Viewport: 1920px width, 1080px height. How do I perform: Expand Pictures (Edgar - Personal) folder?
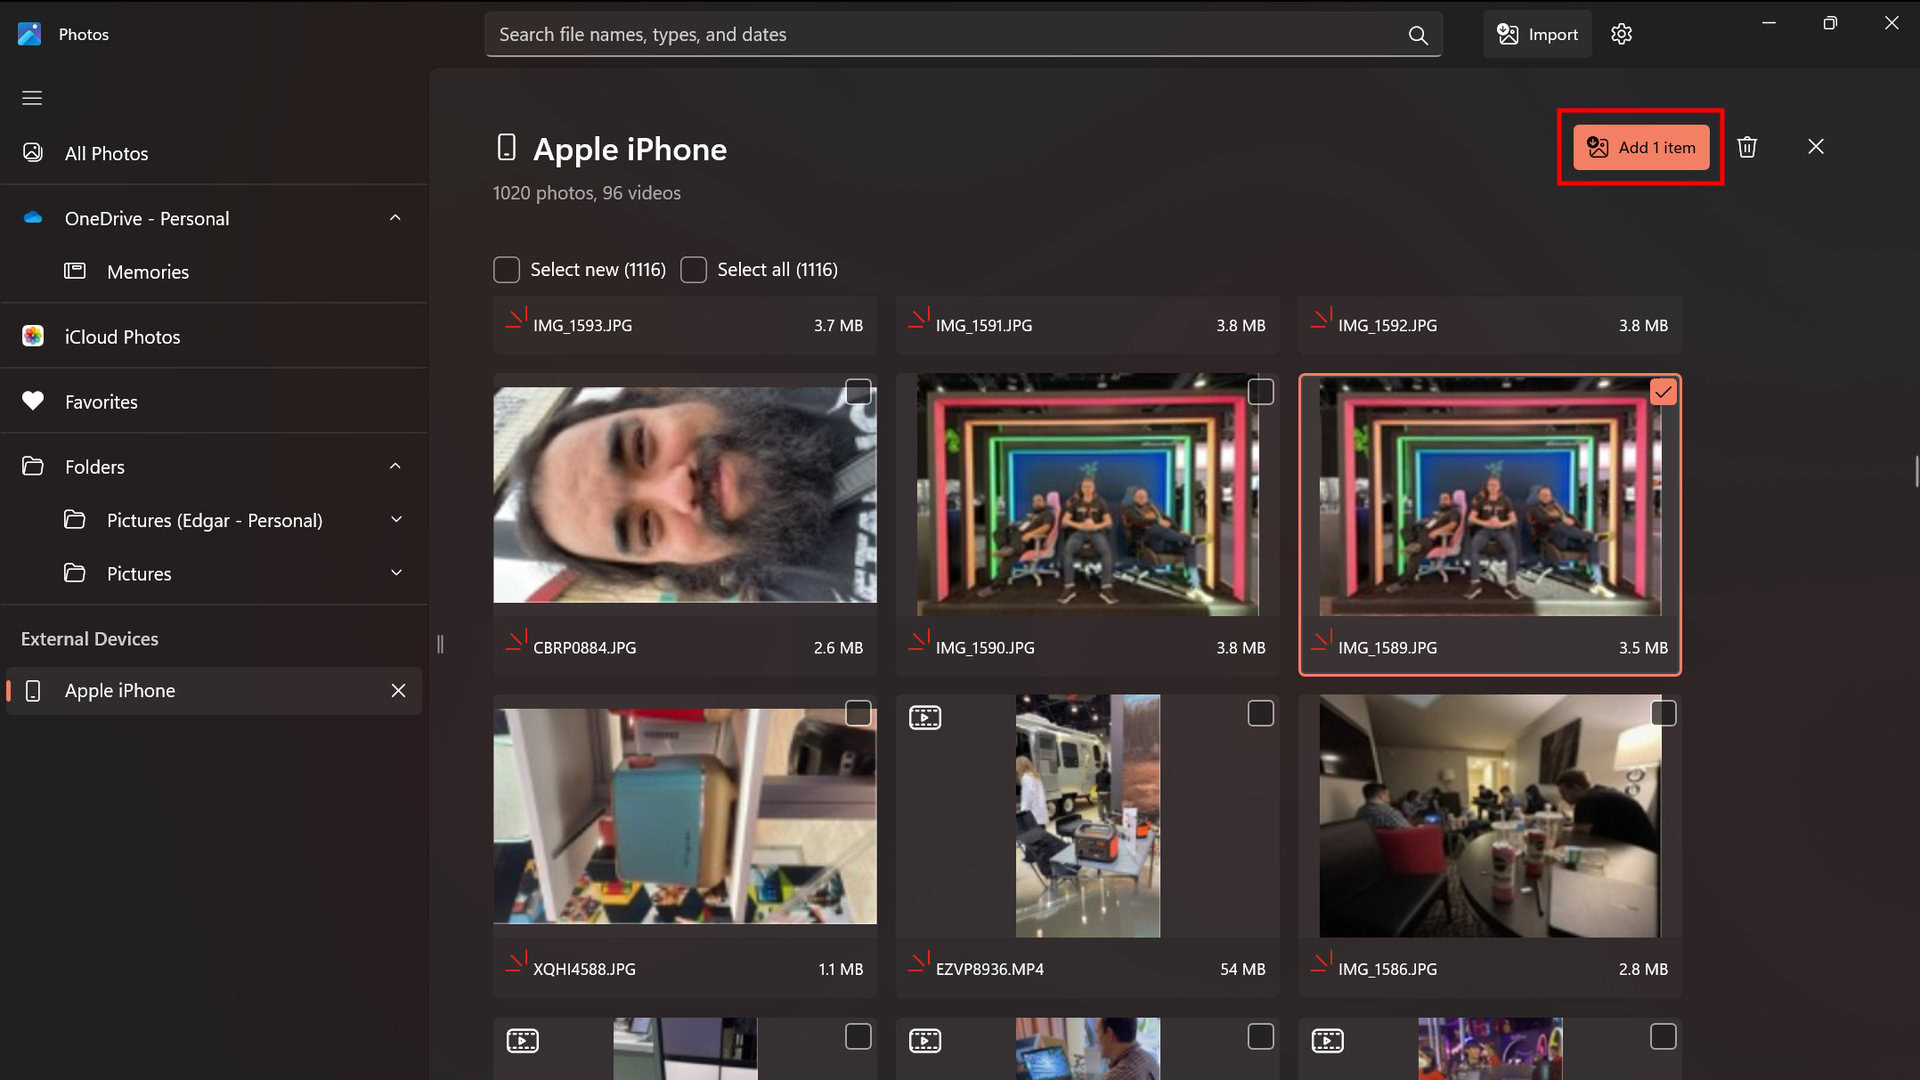click(396, 520)
